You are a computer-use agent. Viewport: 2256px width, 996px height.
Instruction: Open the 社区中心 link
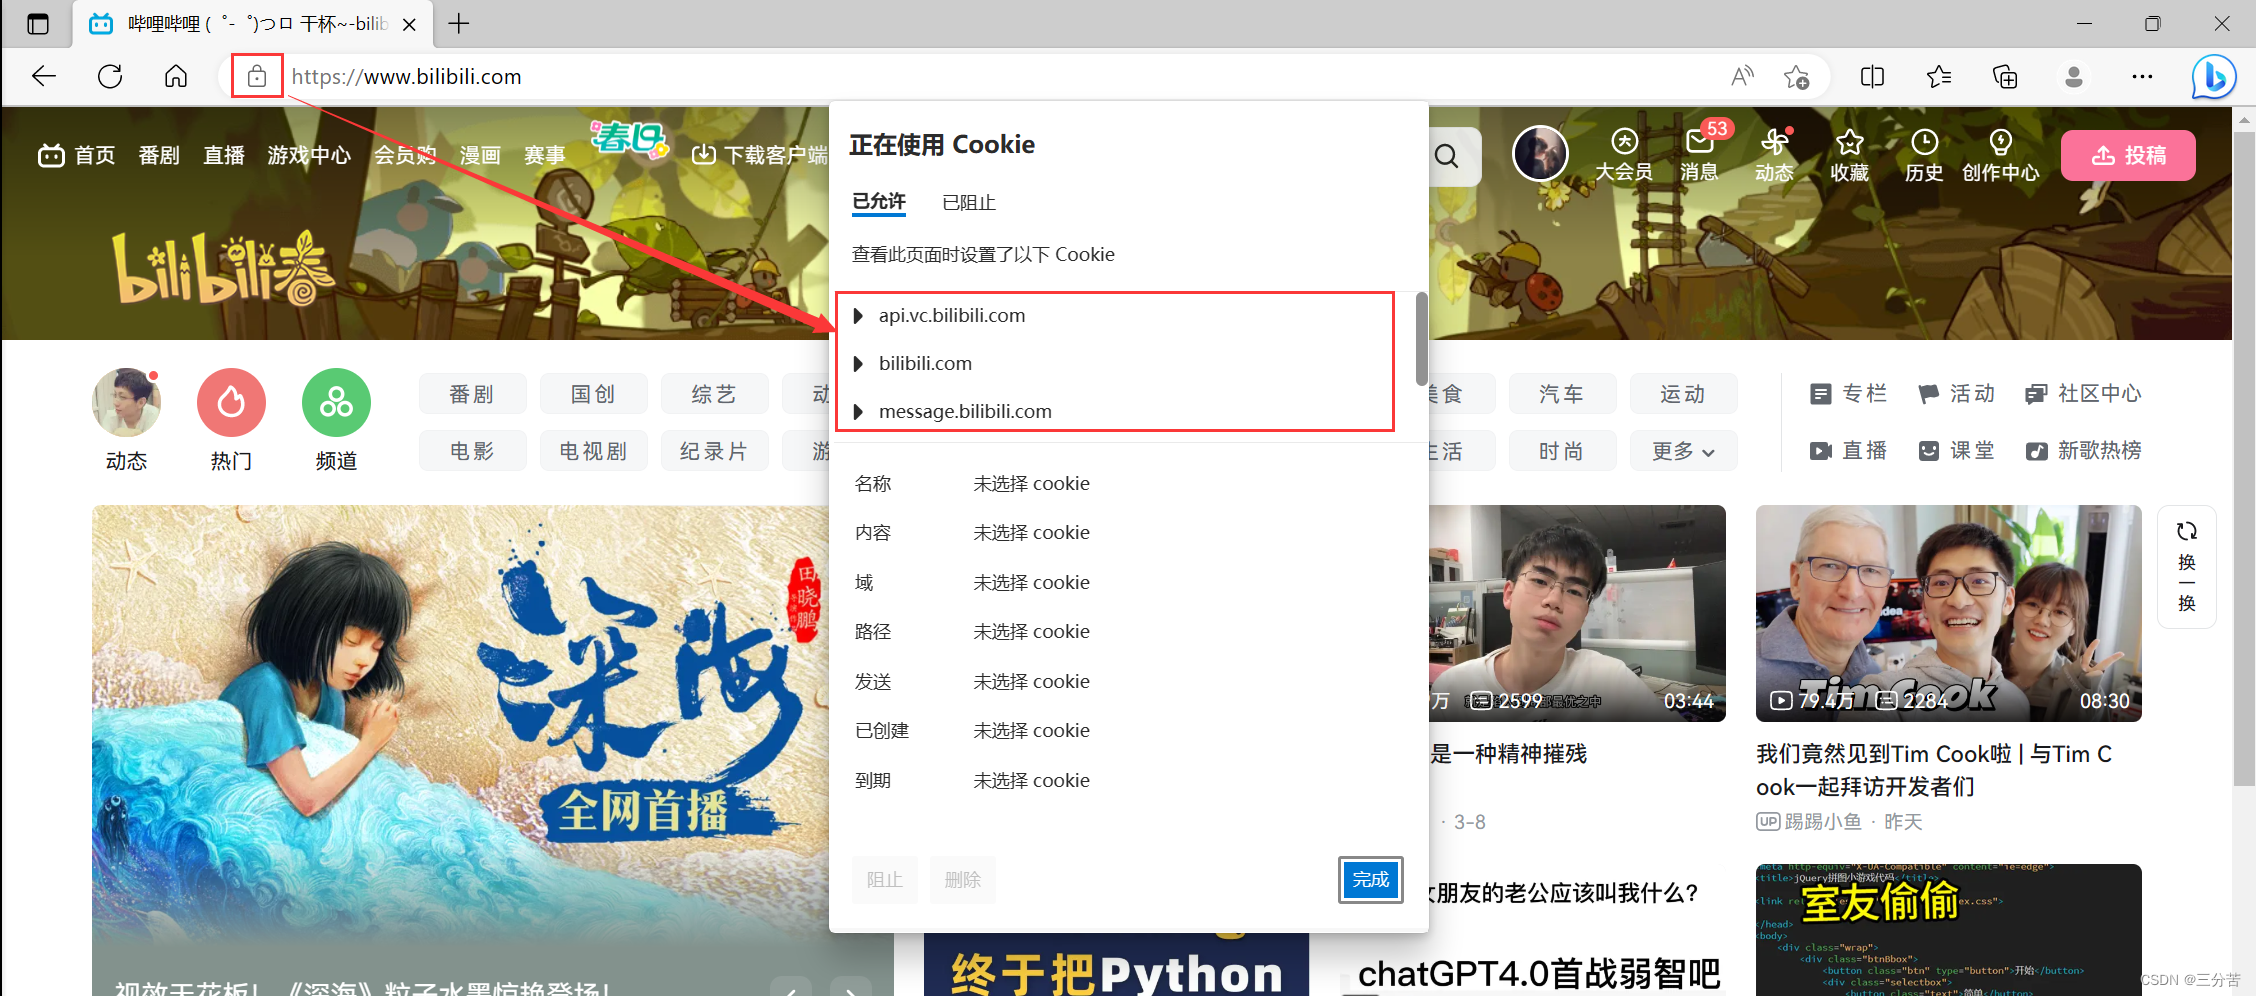tap(2083, 394)
